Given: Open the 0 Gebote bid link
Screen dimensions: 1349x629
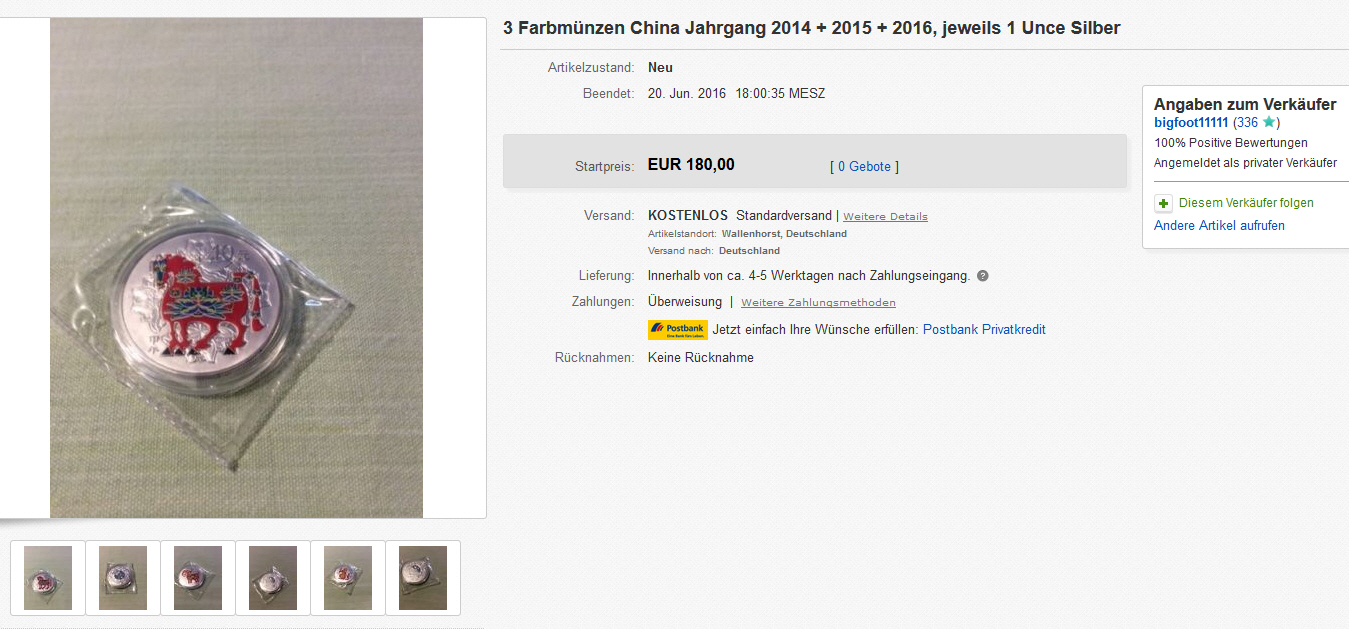Looking at the screenshot, I should tap(864, 167).
